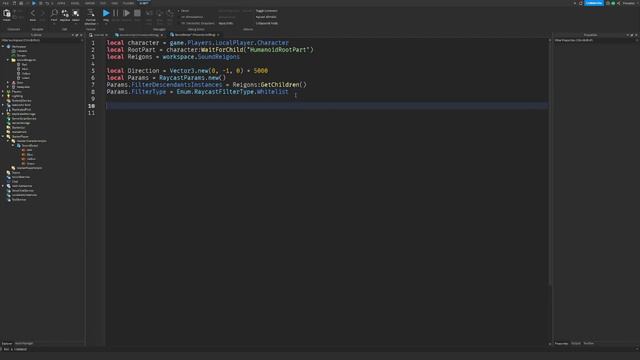Switch to the HOME ribbon tab
This screenshot has height=360, width=640.
tap(61, 3)
